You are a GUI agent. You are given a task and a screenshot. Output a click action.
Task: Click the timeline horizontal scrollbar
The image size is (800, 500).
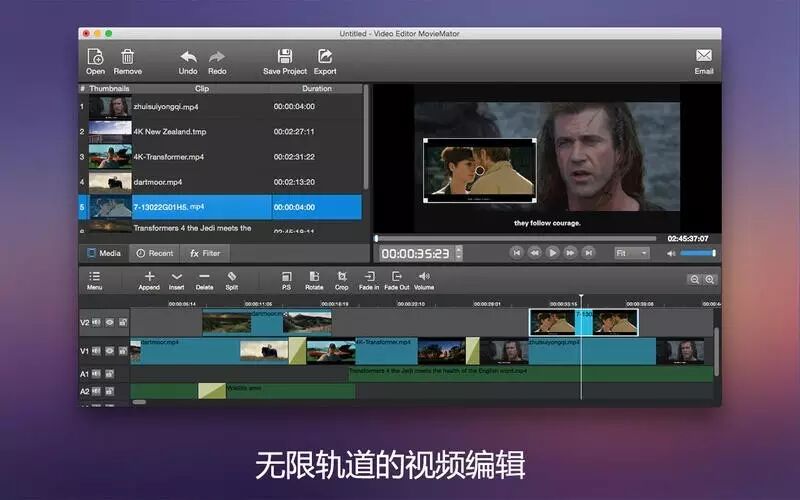[x=139, y=402]
